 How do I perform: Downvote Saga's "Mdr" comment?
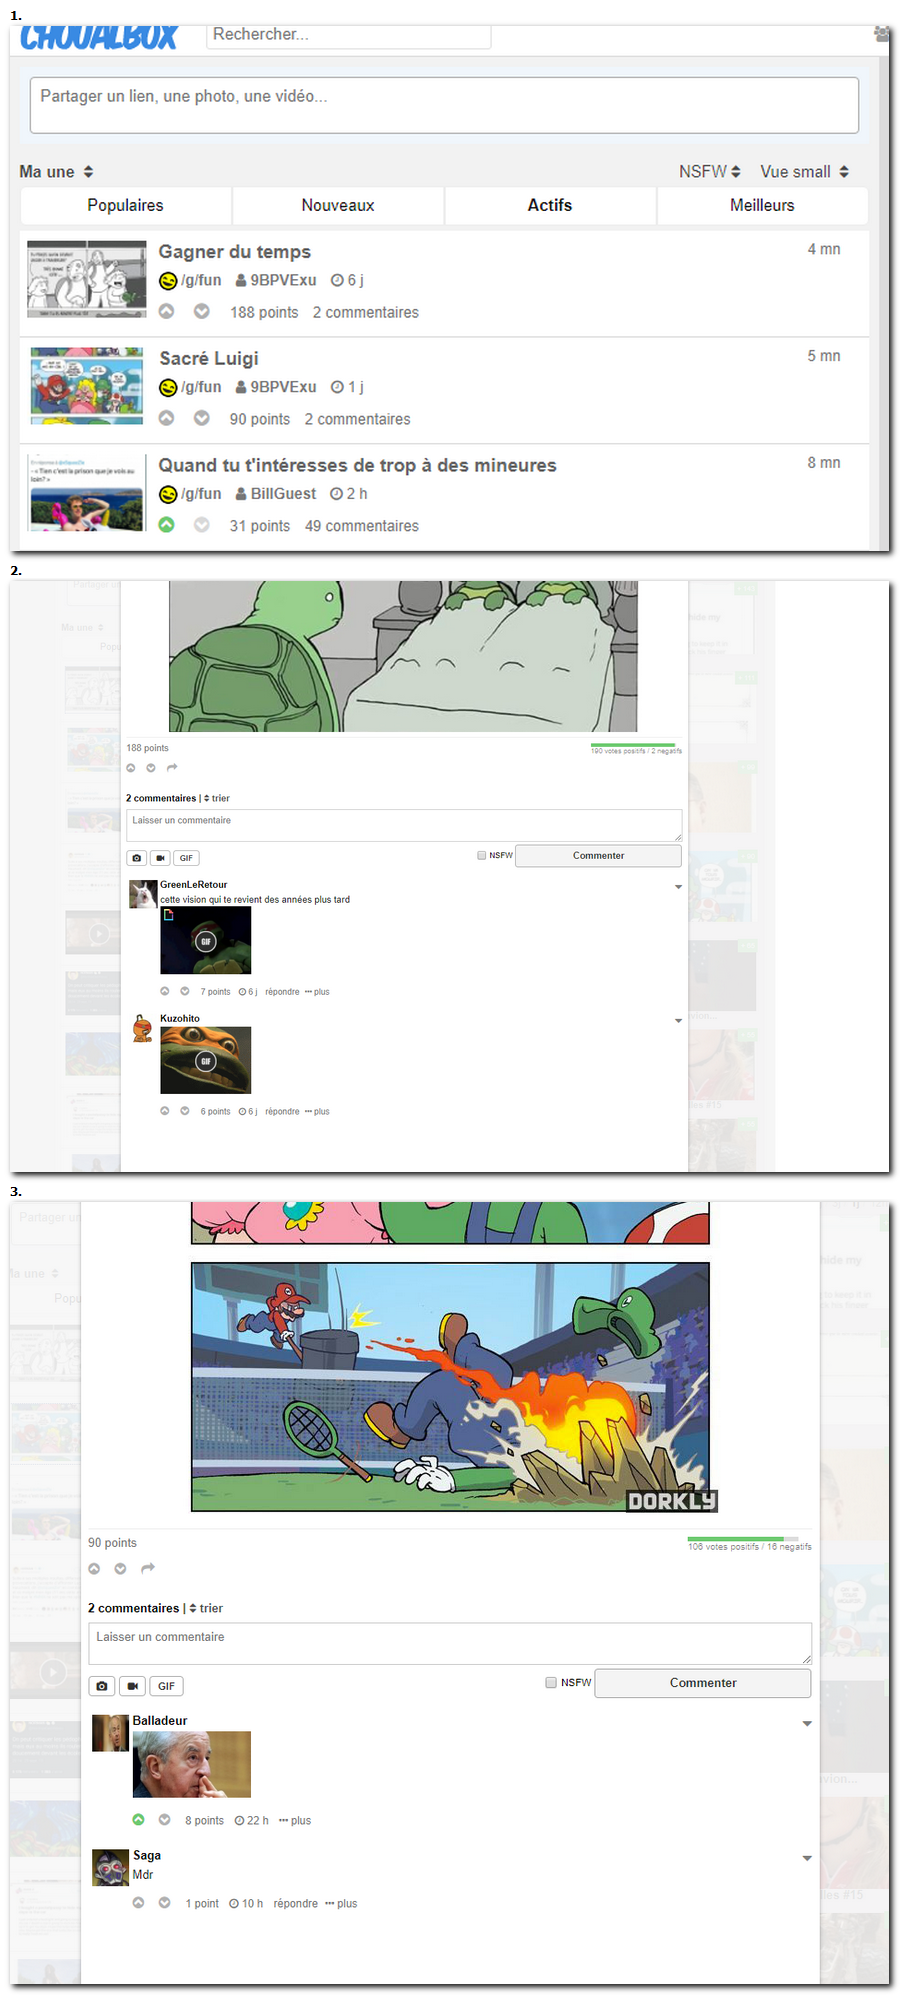click(x=164, y=1903)
